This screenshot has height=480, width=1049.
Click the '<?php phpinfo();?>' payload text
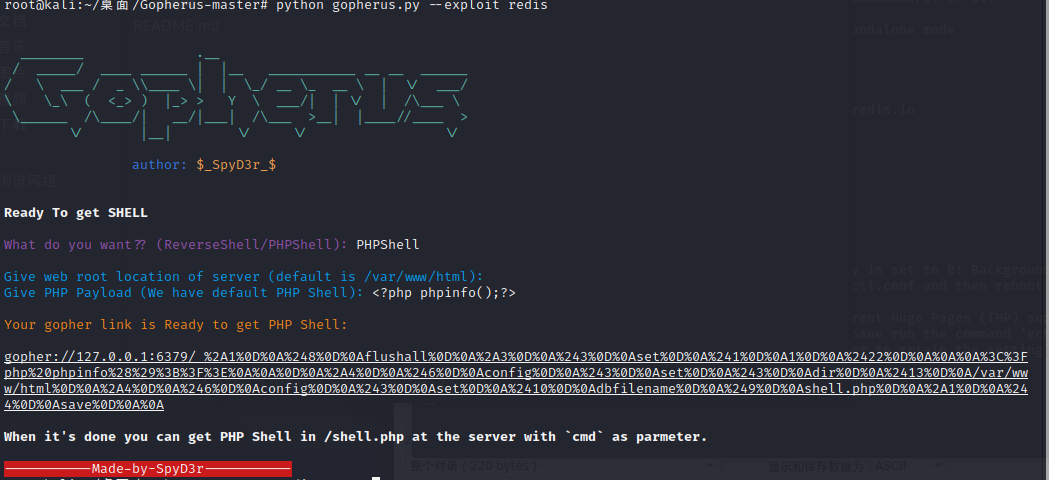(x=444, y=293)
